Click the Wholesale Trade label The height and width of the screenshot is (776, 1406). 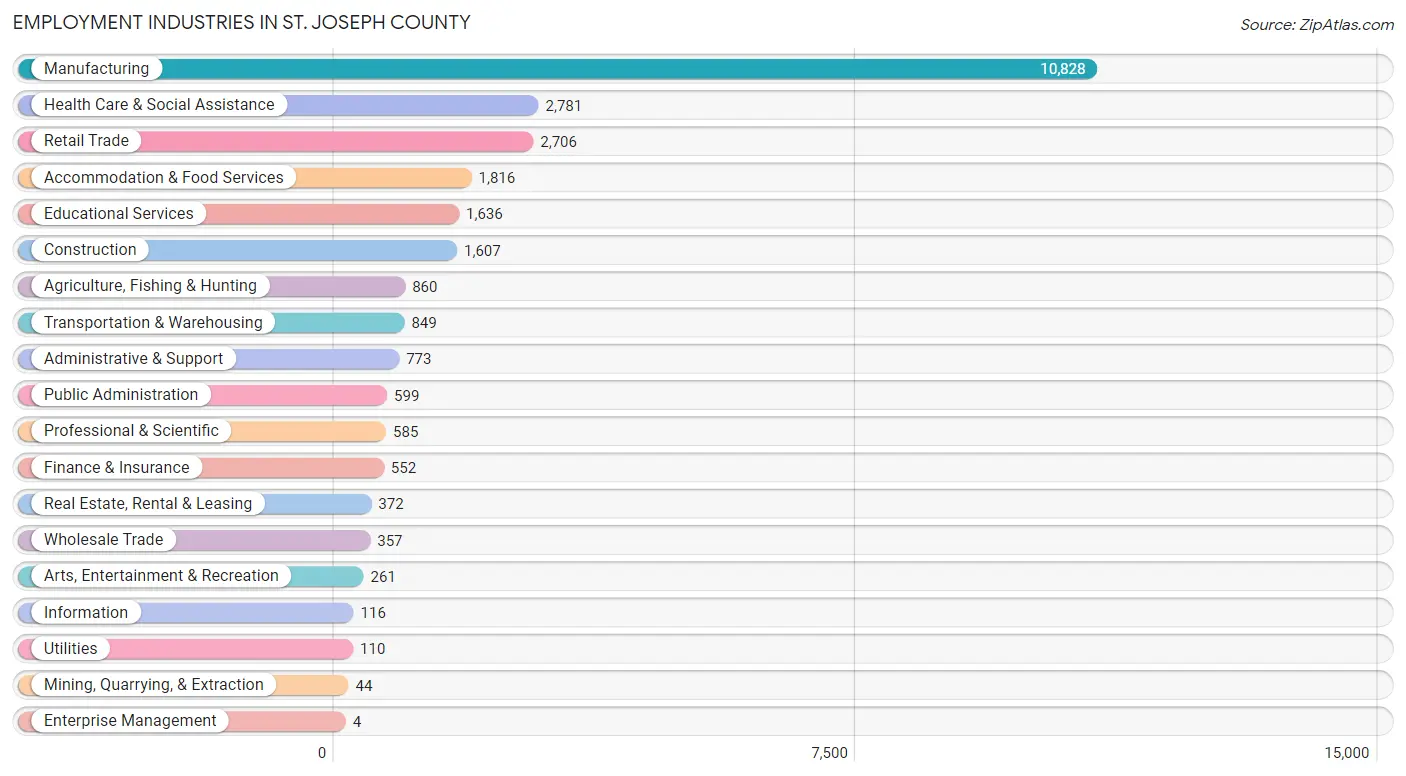(x=103, y=540)
